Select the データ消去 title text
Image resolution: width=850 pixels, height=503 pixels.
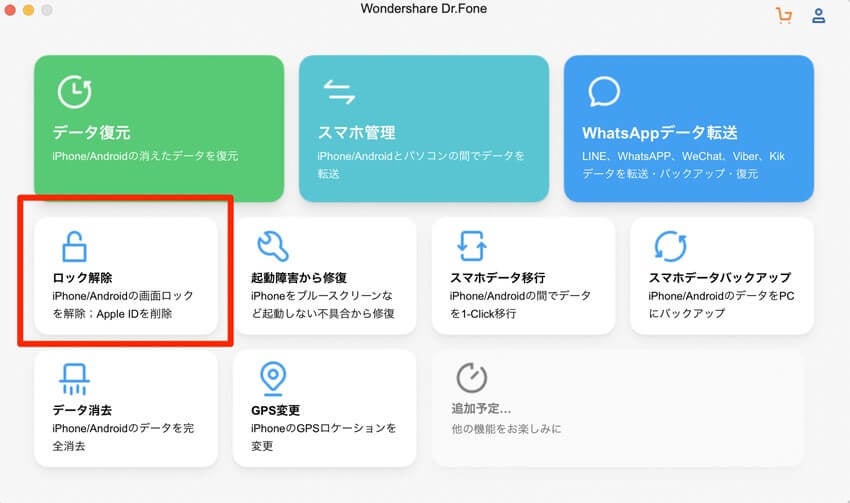click(82, 410)
